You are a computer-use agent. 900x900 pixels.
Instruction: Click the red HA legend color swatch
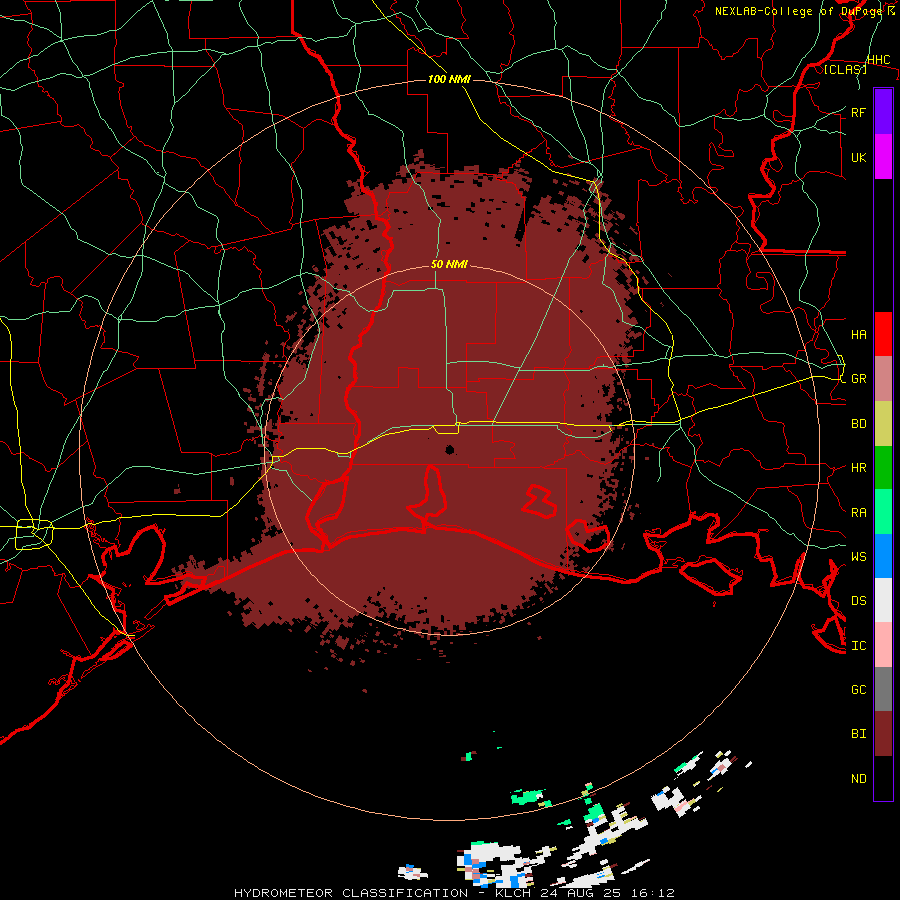coord(883,334)
